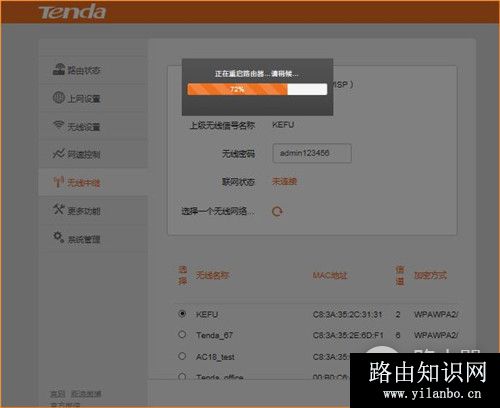Click the MAC地址 column header
The height and width of the screenshot is (408, 500).
click(x=330, y=275)
